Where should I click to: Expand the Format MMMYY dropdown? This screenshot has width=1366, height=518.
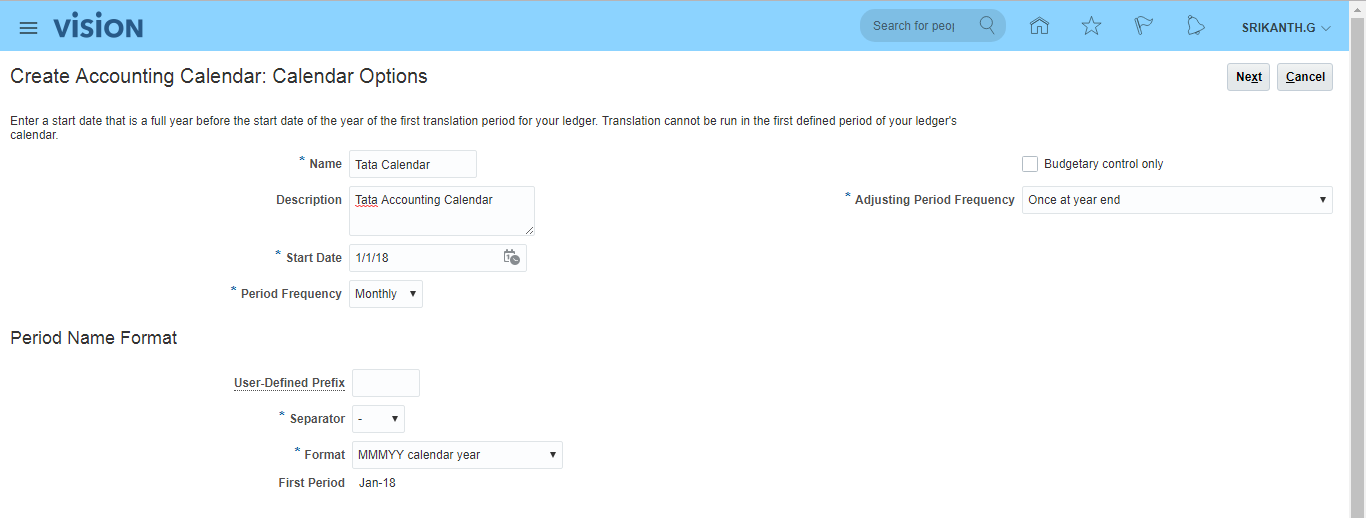pyautogui.click(x=457, y=455)
